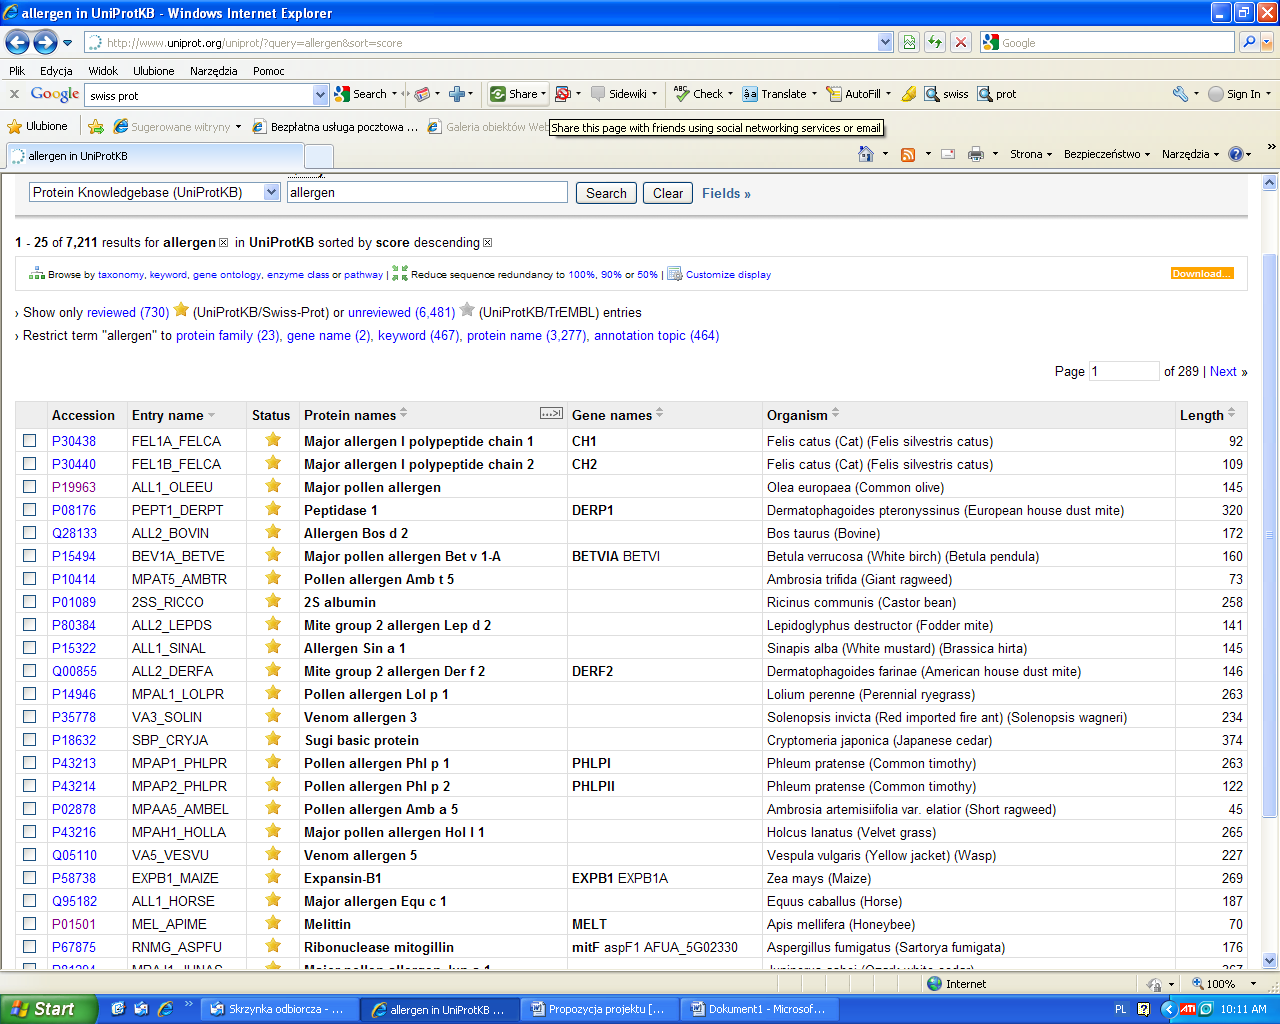Click the Search button next to query

[606, 193]
